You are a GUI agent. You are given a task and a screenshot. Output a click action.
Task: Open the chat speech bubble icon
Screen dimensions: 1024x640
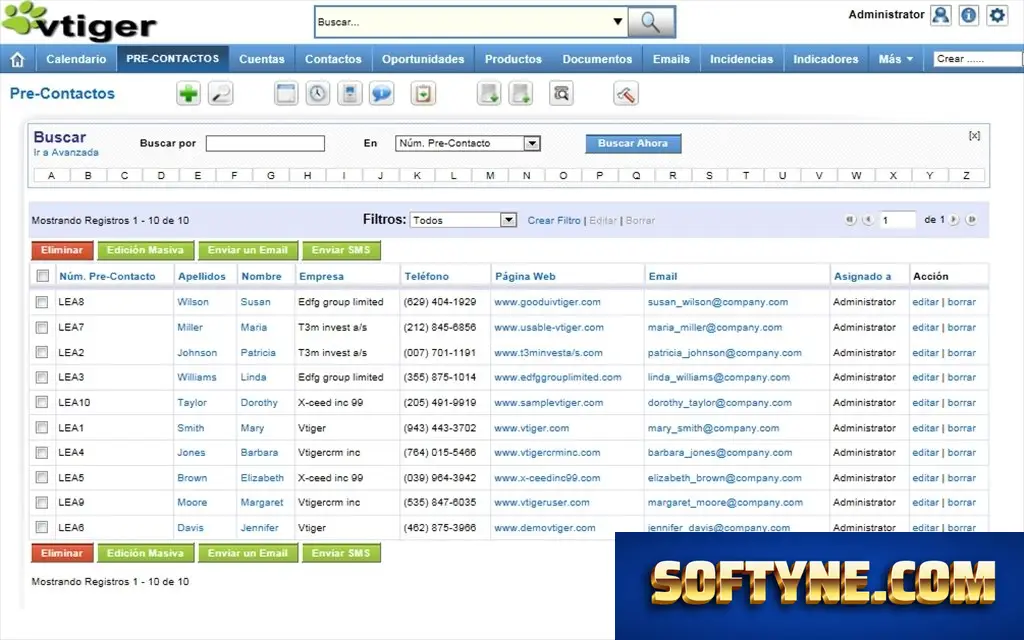coord(381,93)
